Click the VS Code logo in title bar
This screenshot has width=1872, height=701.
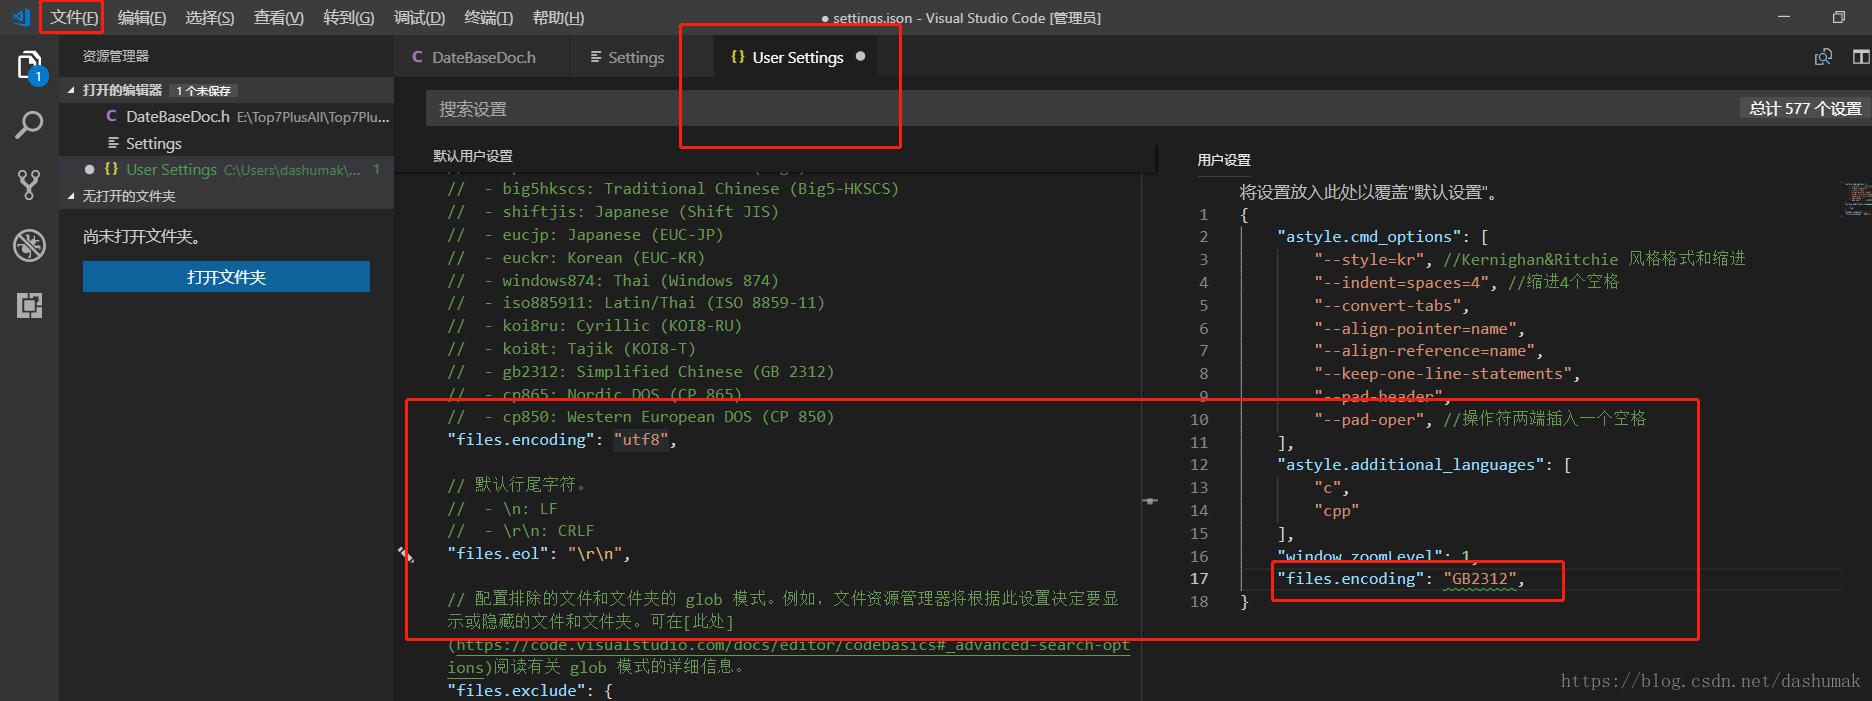click(x=21, y=17)
